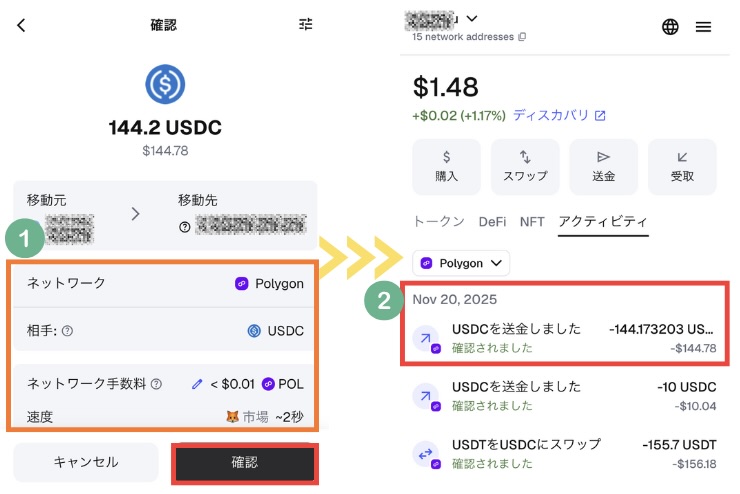The width and height of the screenshot is (740, 494).
Task: Click the help icon beside 相手
Action: pos(67,331)
